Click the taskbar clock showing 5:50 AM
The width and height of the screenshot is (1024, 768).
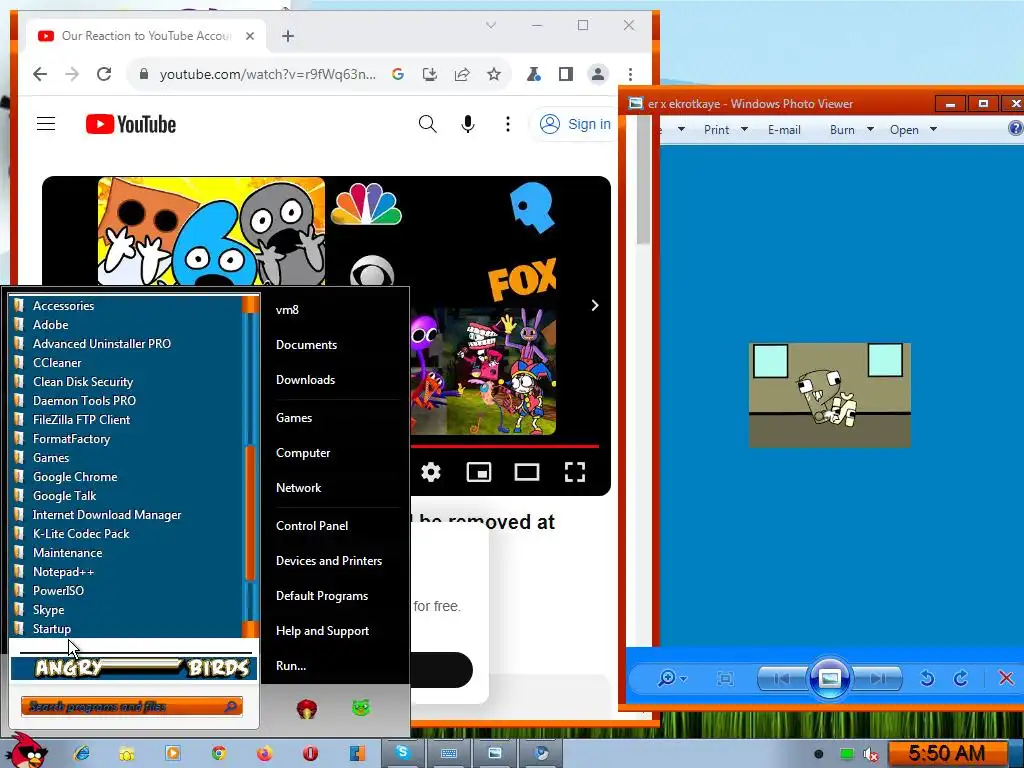(x=947, y=754)
